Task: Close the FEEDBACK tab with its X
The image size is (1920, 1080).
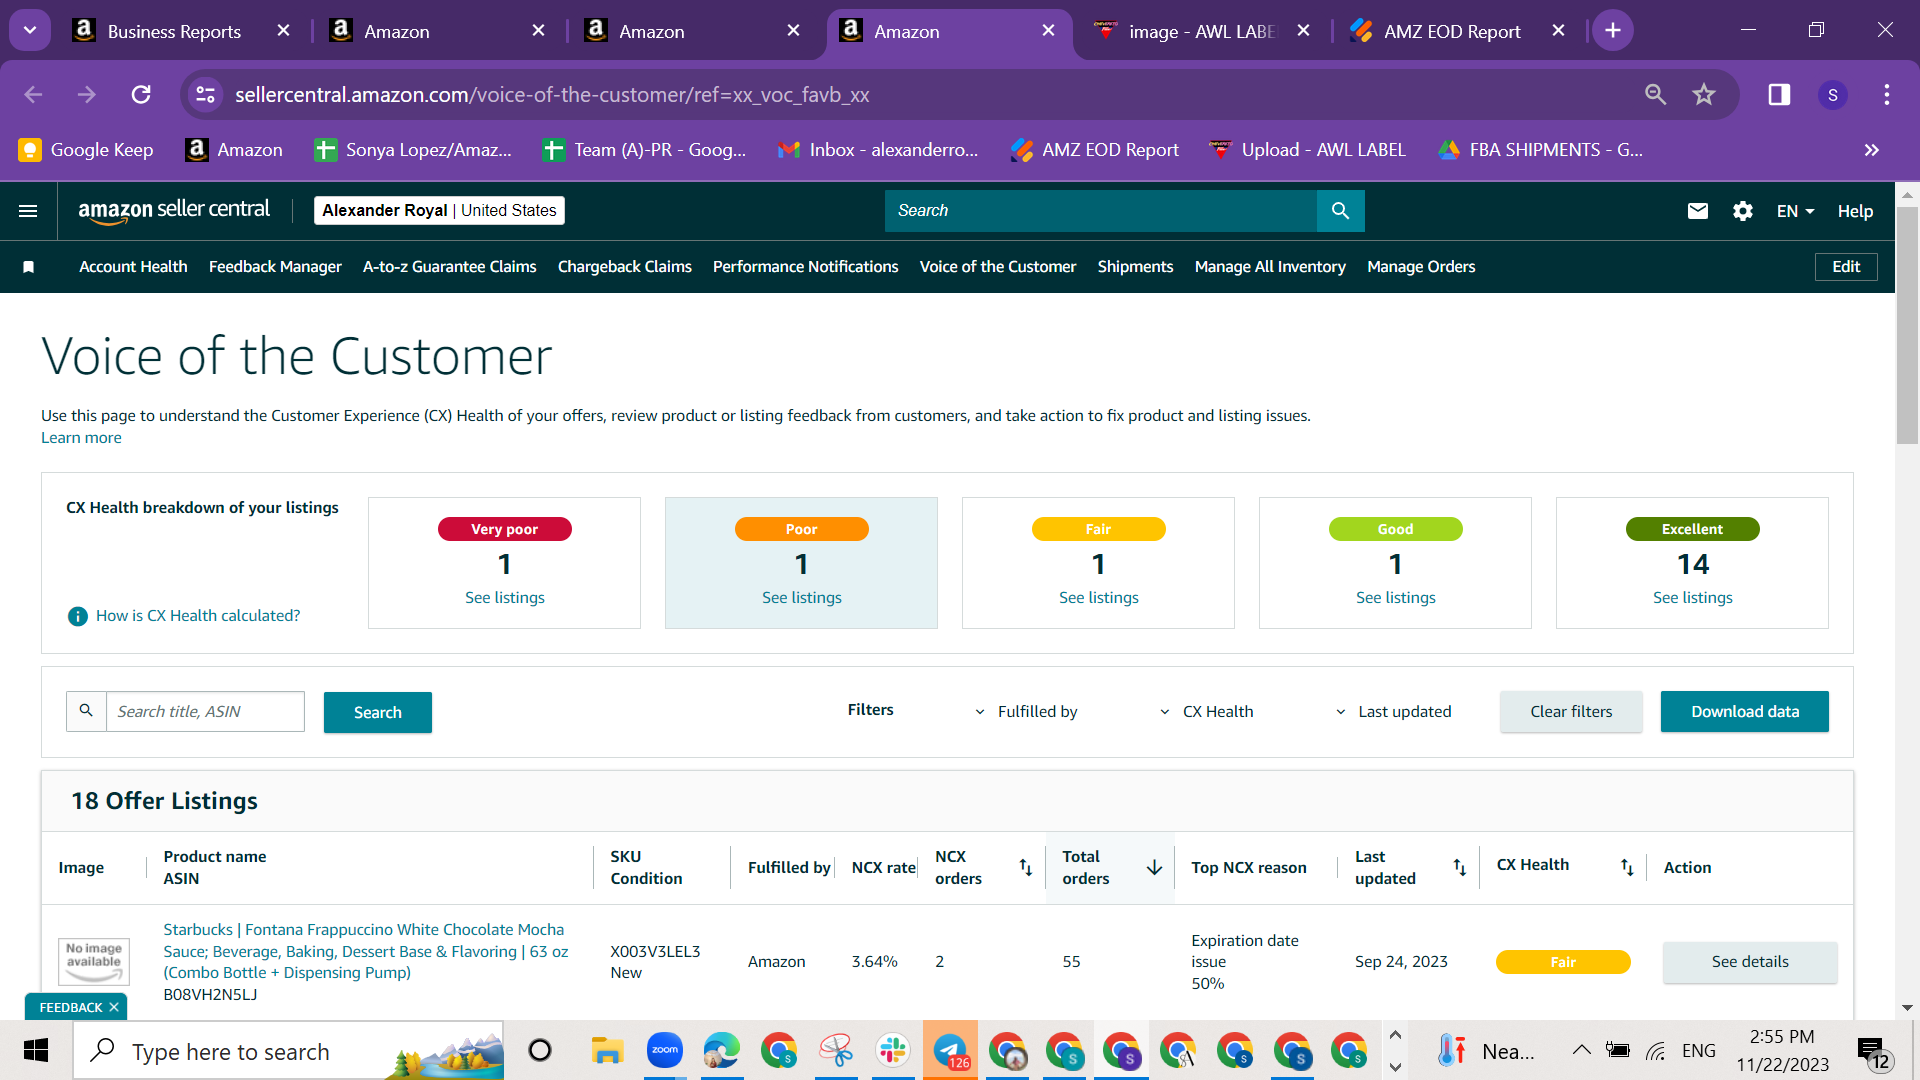Action: 114,1007
